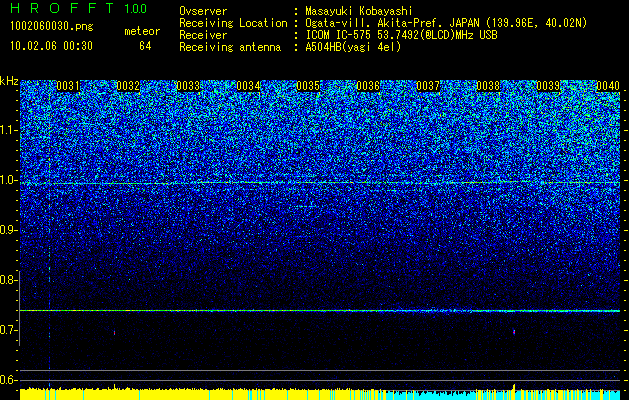The image size is (629, 400).
Task: Click the A504HB(yagi 4el) antenna text
Action: click(353, 47)
